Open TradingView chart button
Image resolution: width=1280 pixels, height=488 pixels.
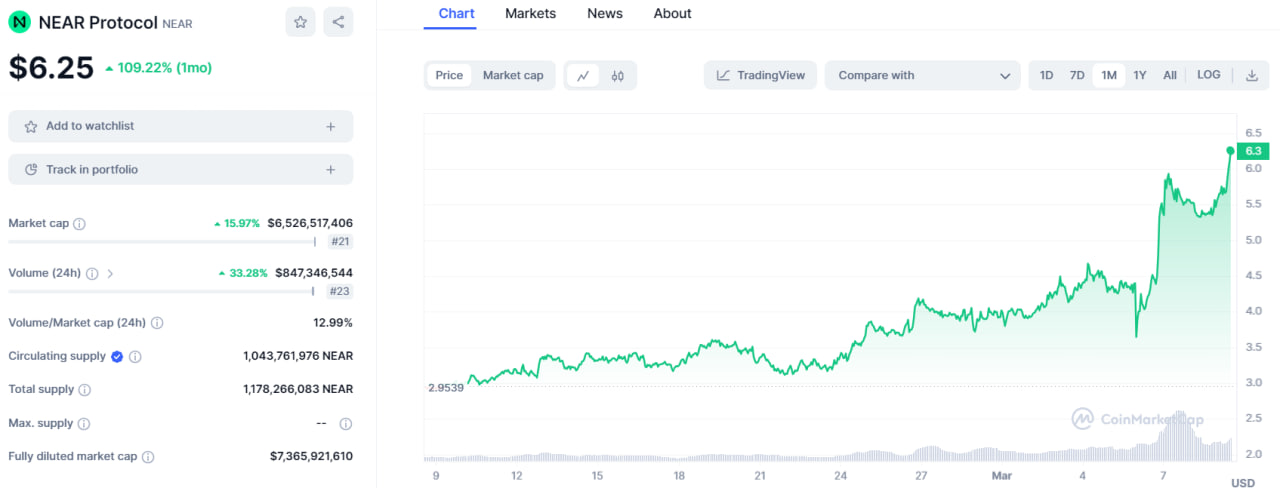761,75
